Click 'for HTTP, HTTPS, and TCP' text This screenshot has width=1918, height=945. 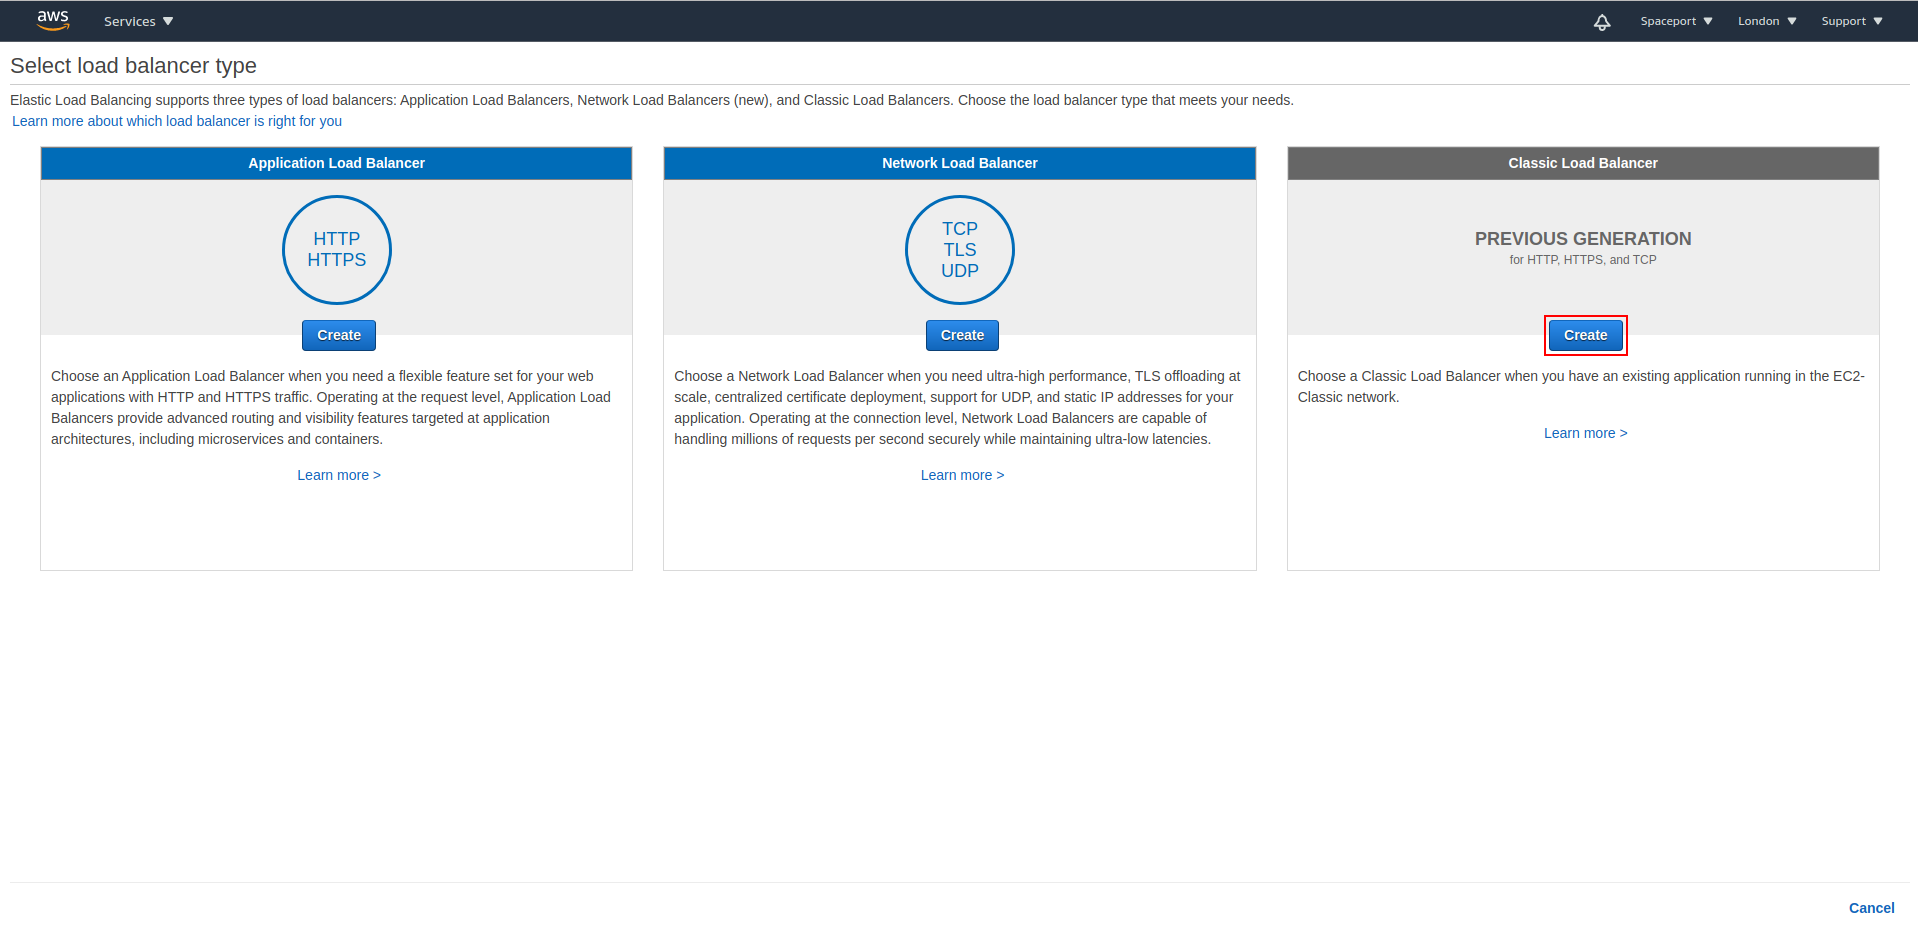pos(1583,260)
